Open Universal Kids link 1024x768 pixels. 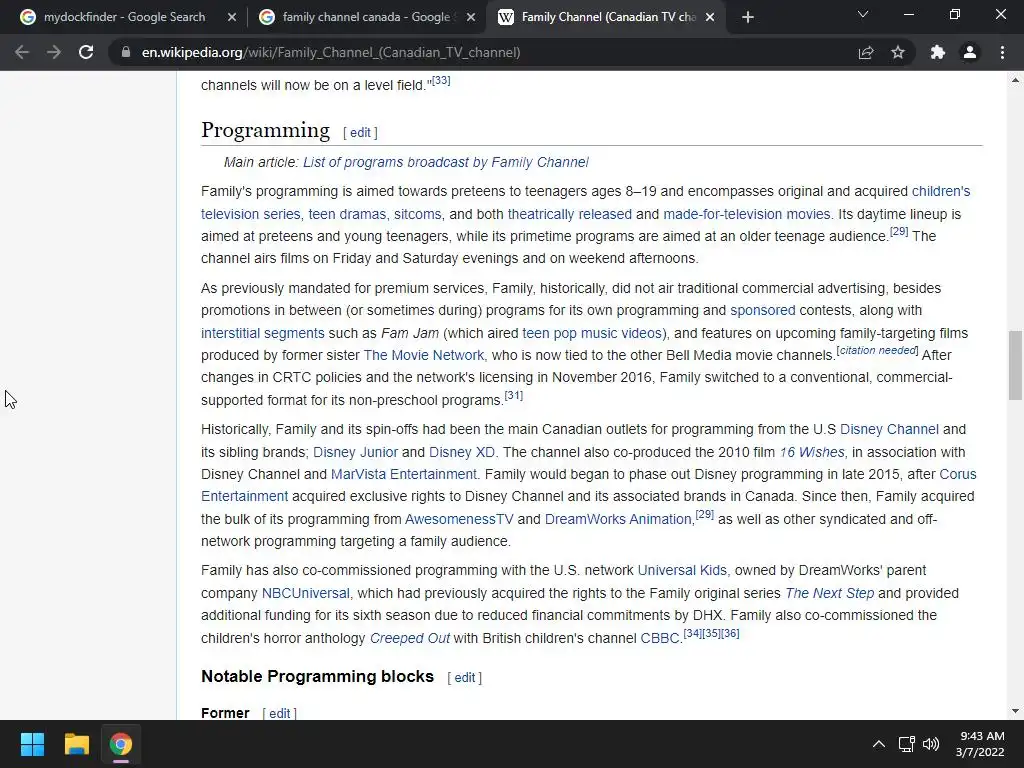(682, 570)
